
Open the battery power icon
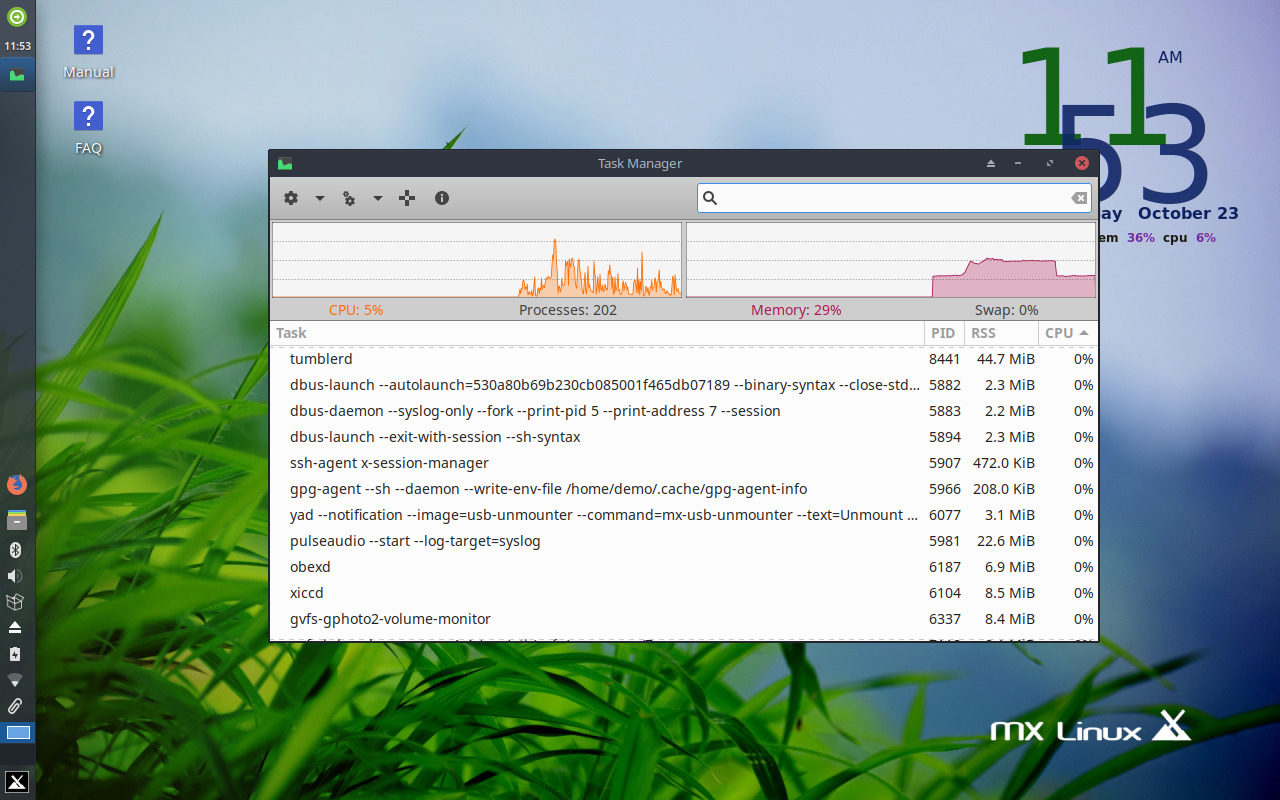coord(15,654)
